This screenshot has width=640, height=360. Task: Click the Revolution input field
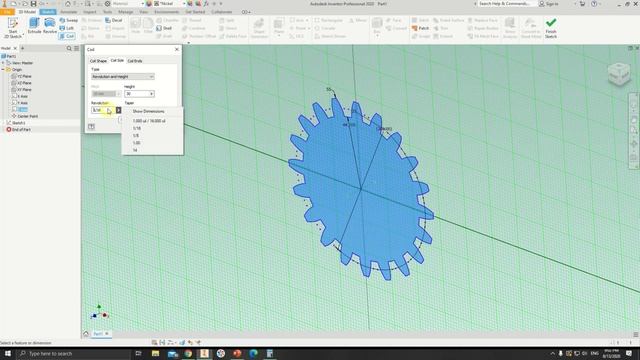(103, 110)
